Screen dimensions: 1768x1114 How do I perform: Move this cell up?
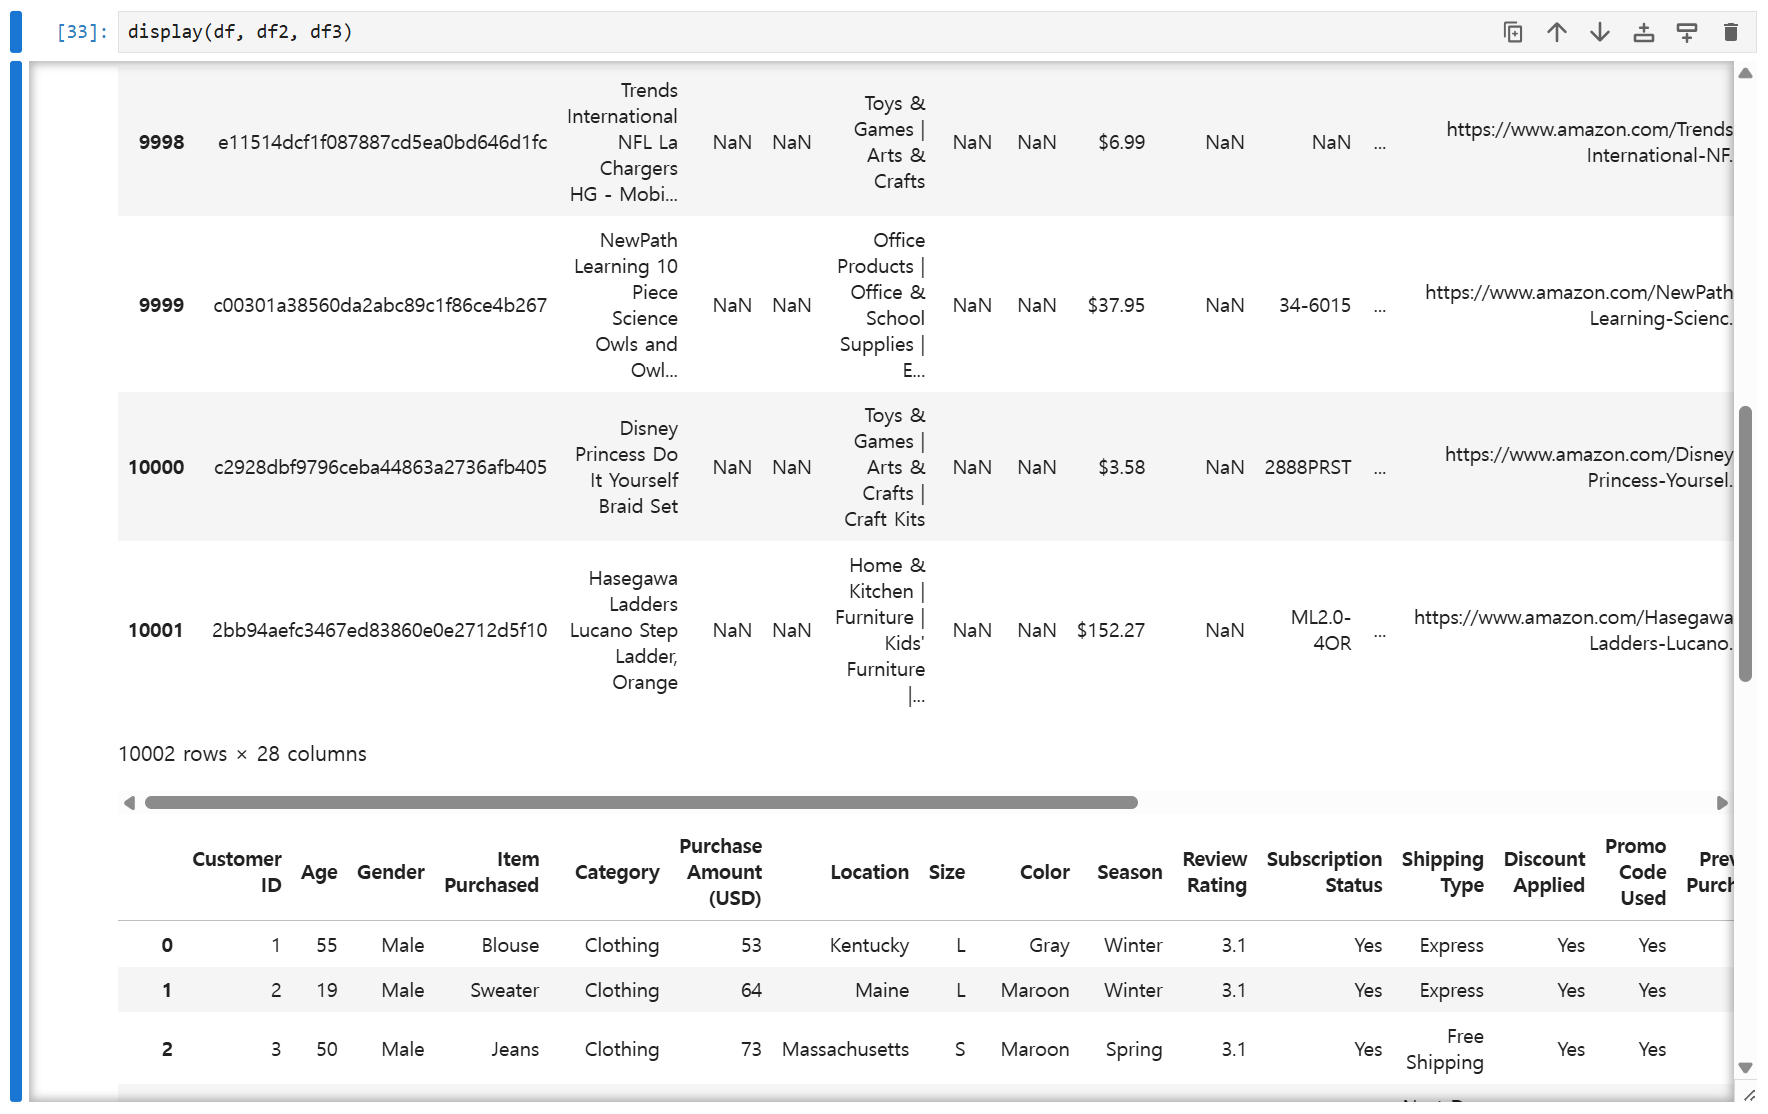(1557, 32)
